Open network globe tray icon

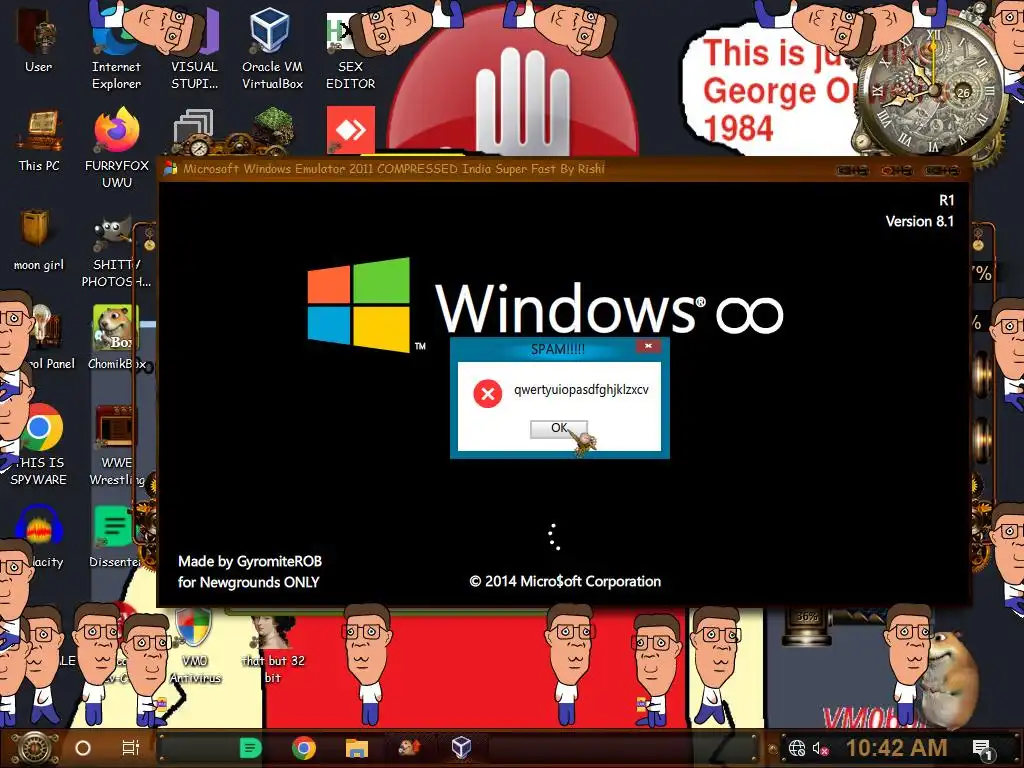pyautogui.click(x=797, y=748)
